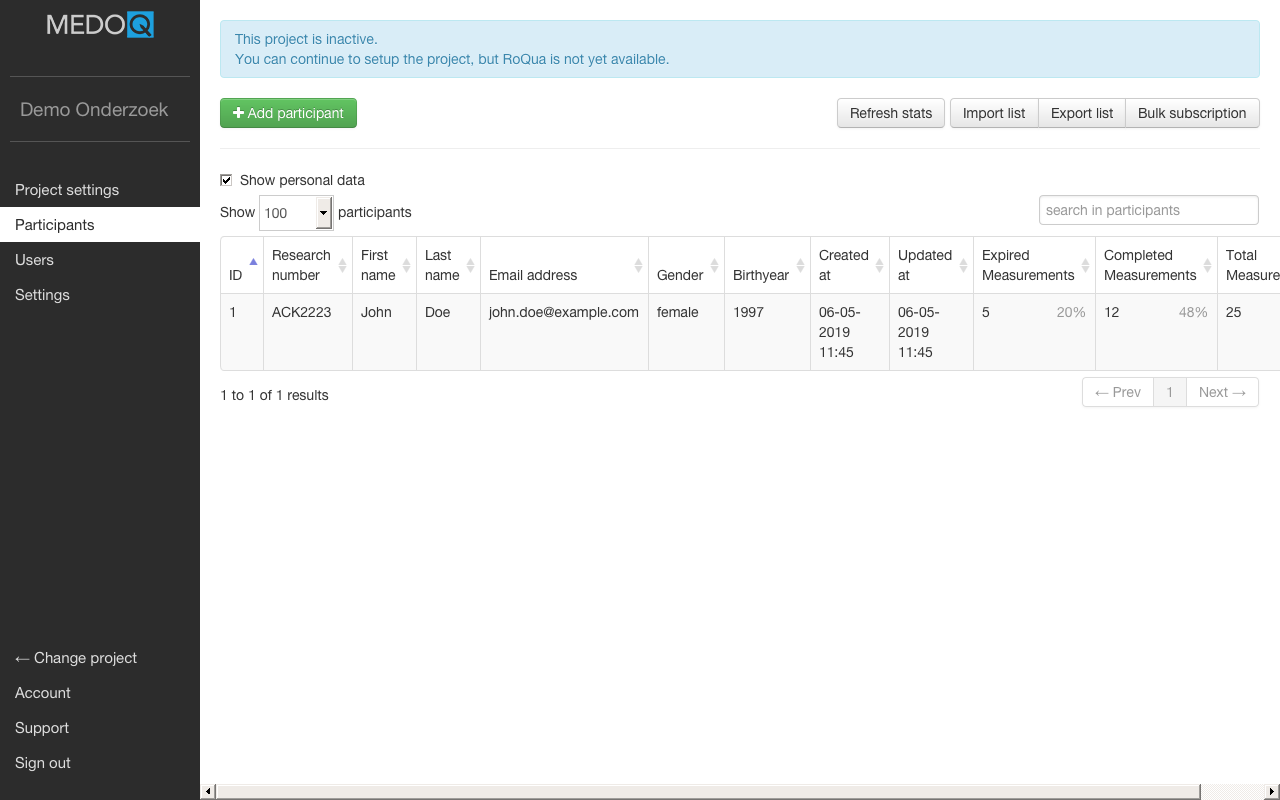
Task: Click the Add participant button
Action: [288, 113]
